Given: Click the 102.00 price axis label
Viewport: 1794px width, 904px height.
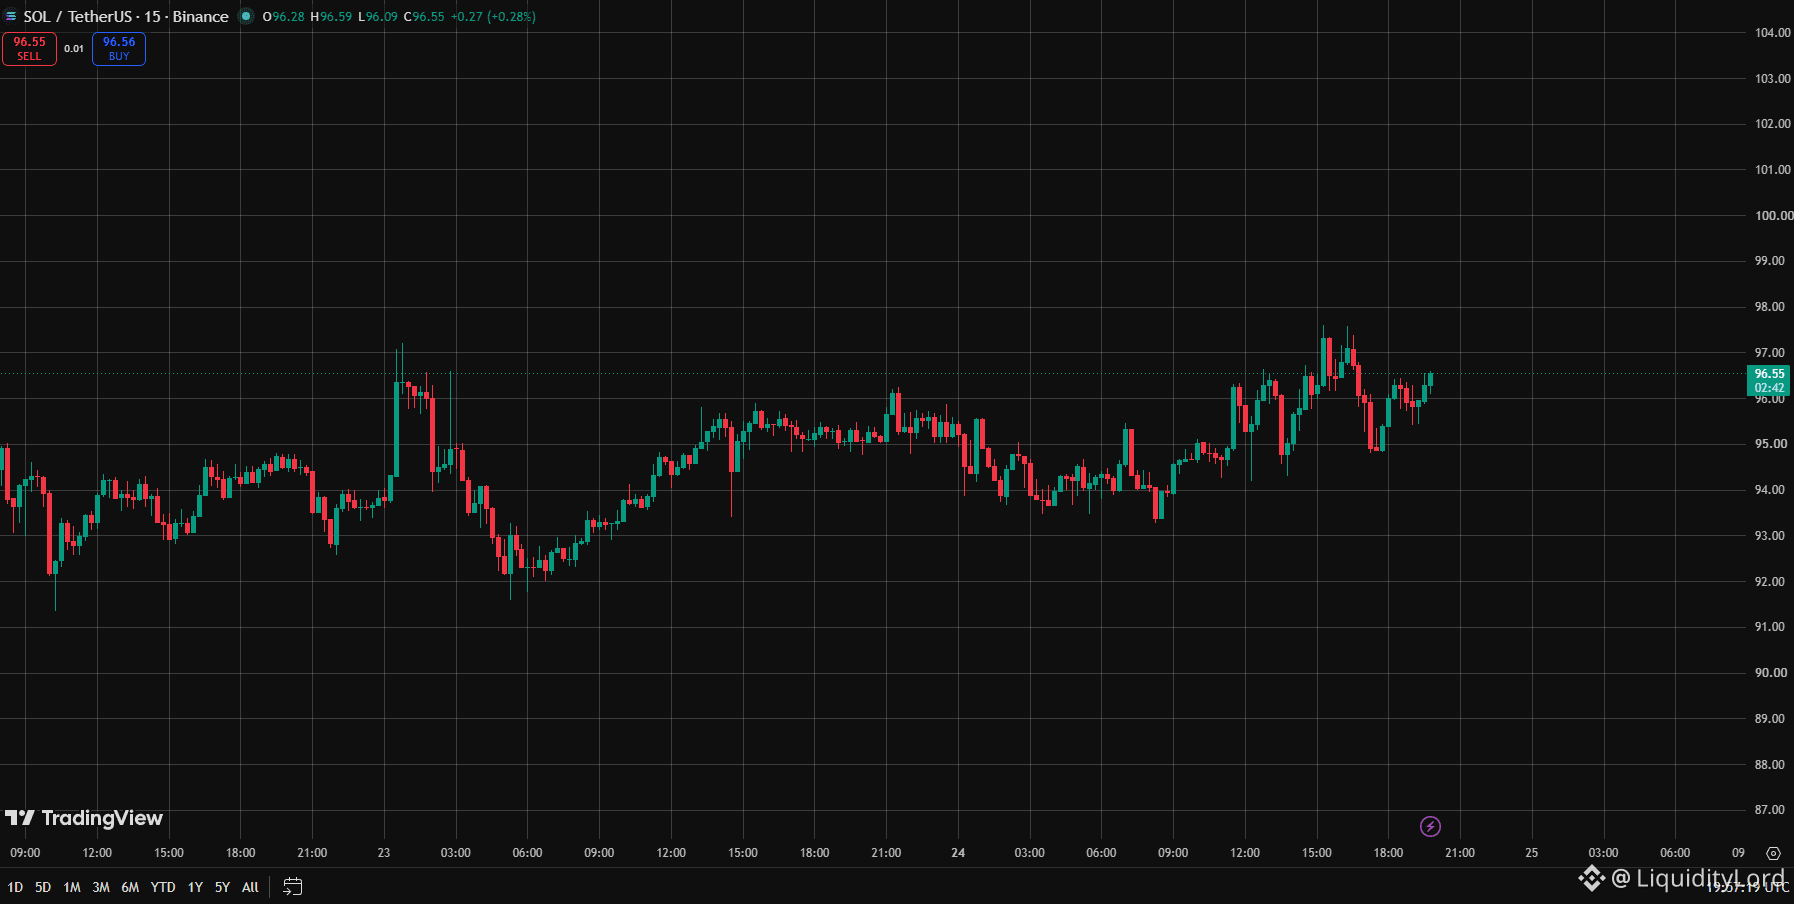Looking at the screenshot, I should (1772, 124).
